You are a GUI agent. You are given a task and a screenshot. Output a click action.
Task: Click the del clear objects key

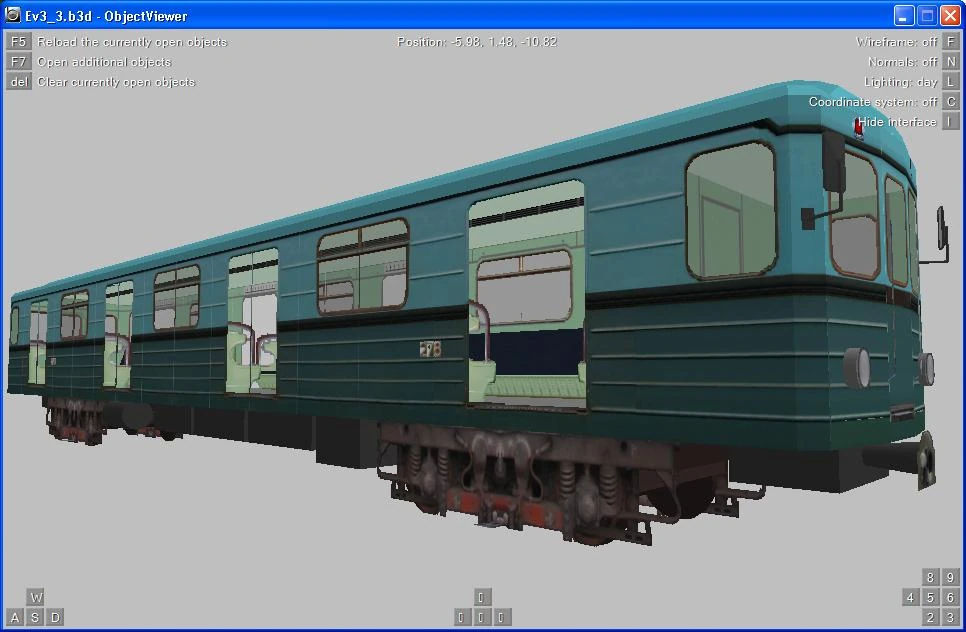click(x=18, y=82)
